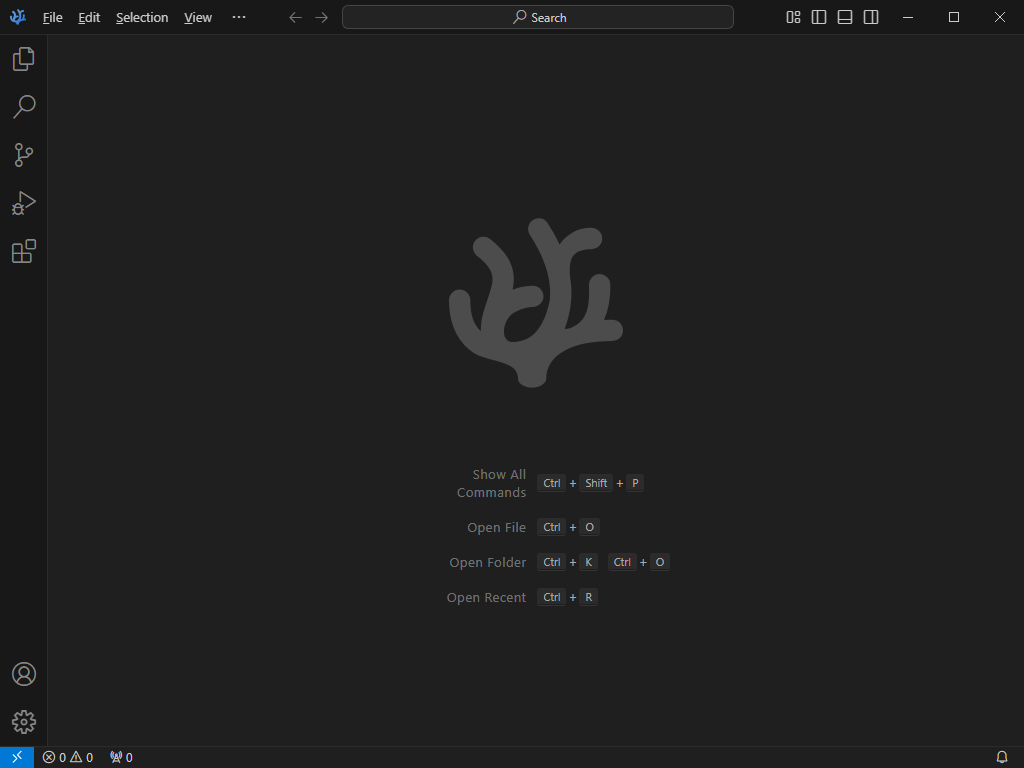
Task: Click the forwarded ports indicator in status bar
Action: [121, 757]
